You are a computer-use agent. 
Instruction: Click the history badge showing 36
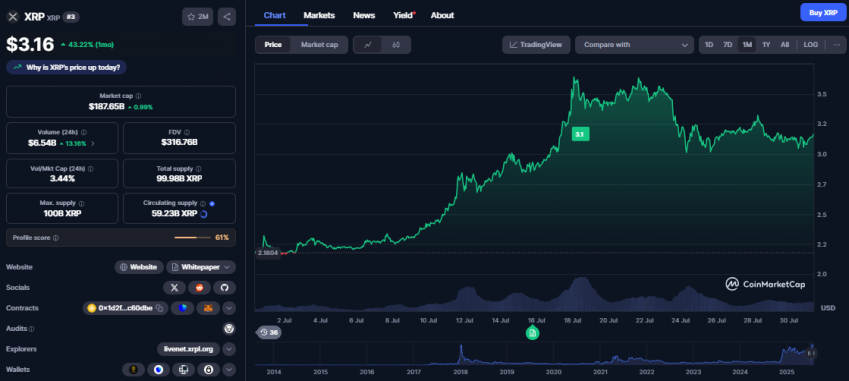pos(269,332)
